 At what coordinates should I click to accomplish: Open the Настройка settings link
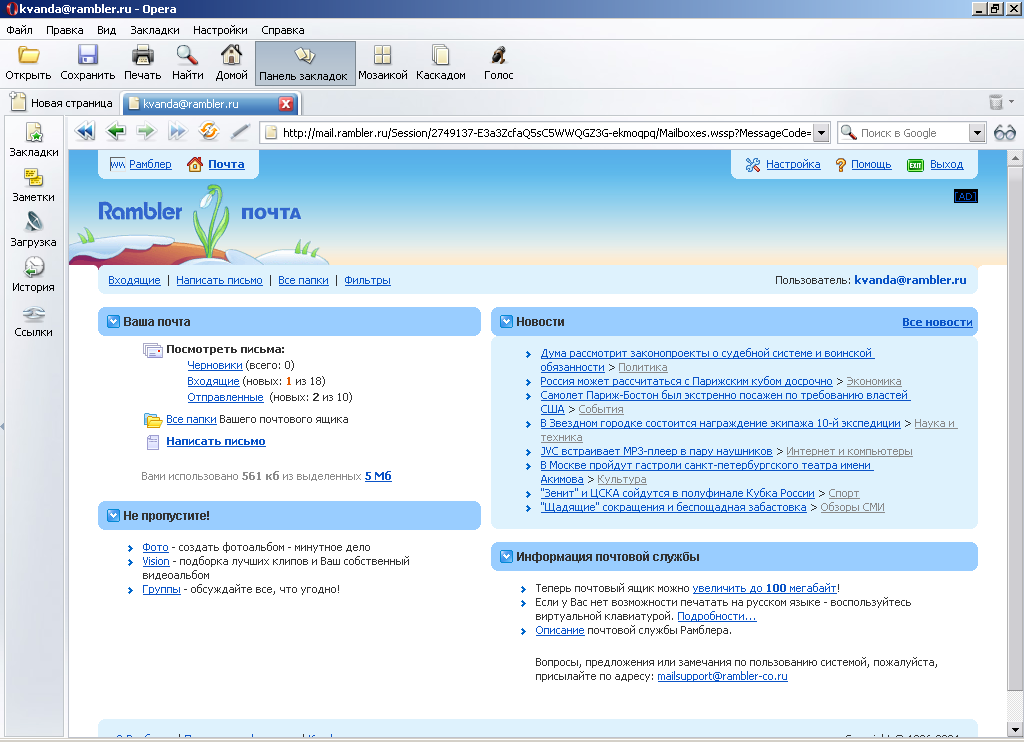793,164
